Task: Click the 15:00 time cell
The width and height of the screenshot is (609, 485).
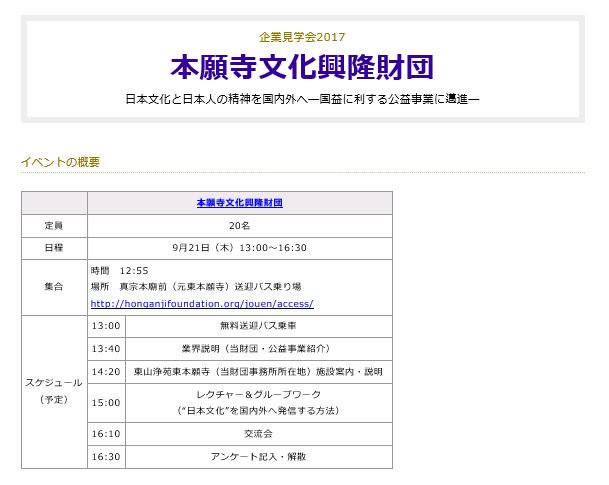Action: 106,403
